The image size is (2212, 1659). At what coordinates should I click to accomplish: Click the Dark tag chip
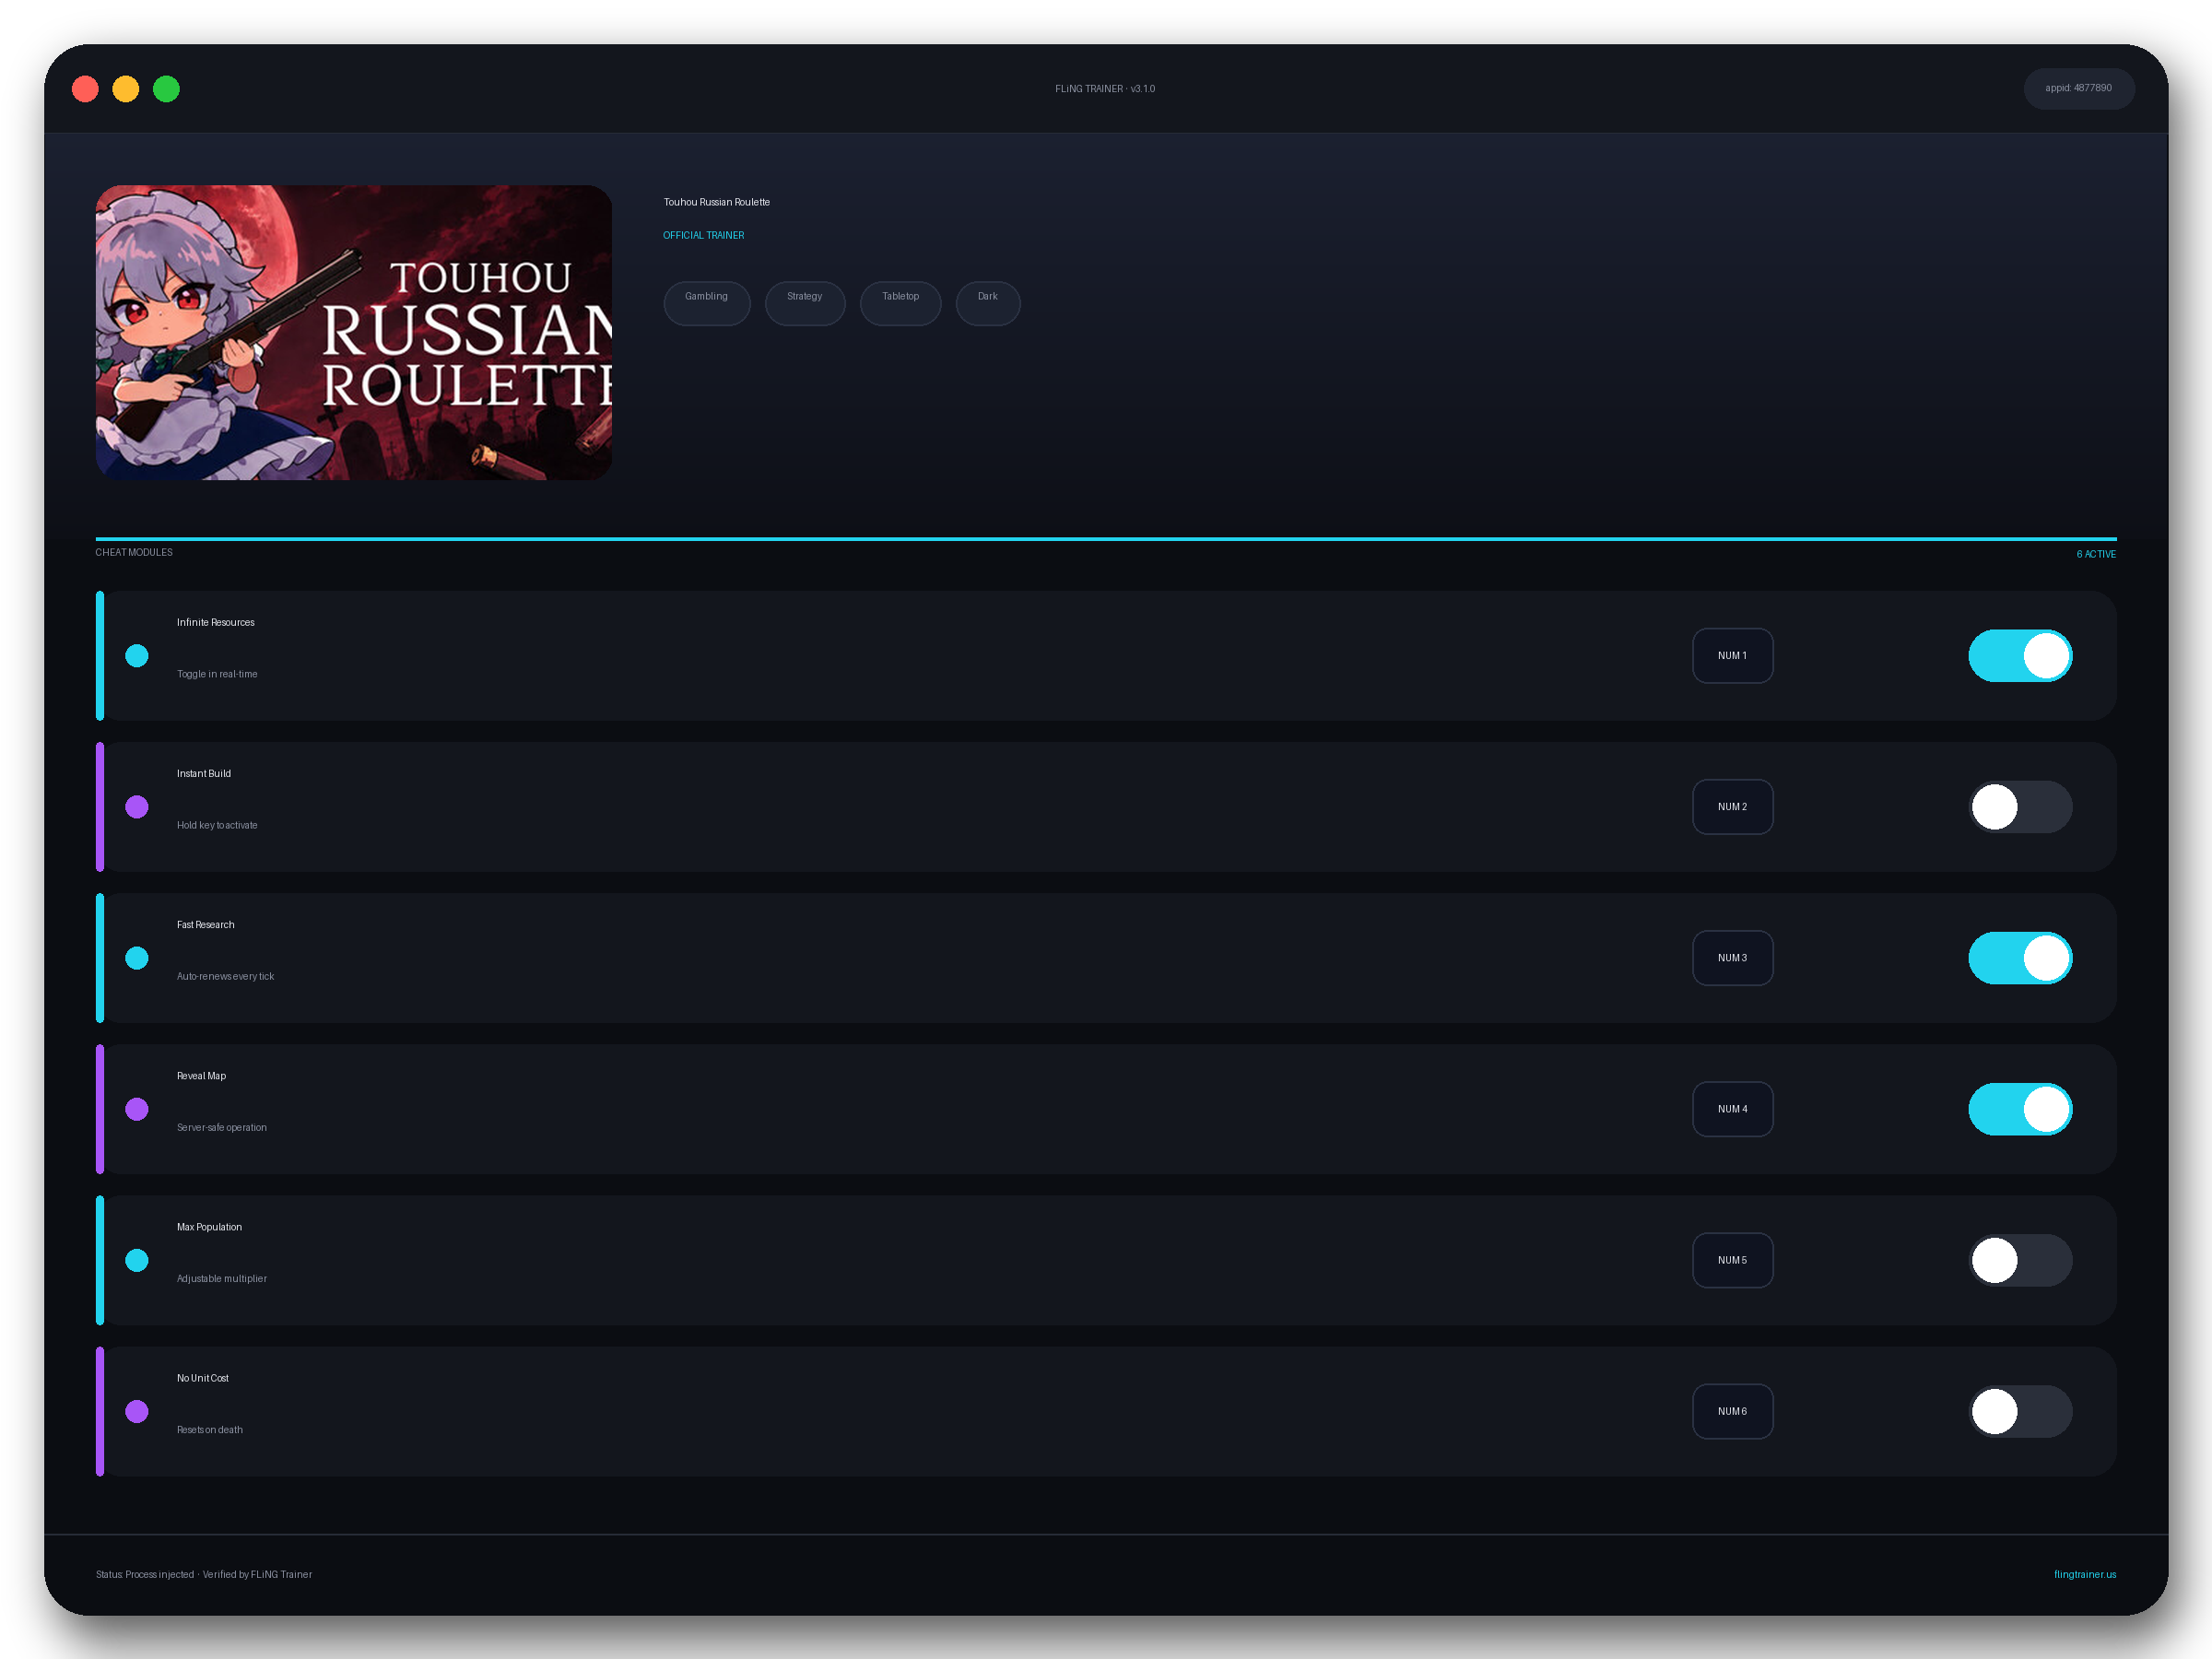987,303
